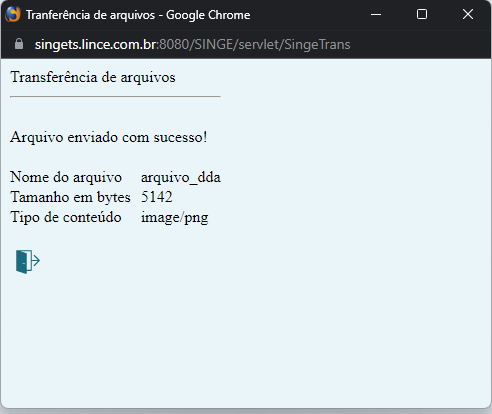The height and width of the screenshot is (414, 492).
Task: Click the window favicon in title bar
Action: click(13, 15)
